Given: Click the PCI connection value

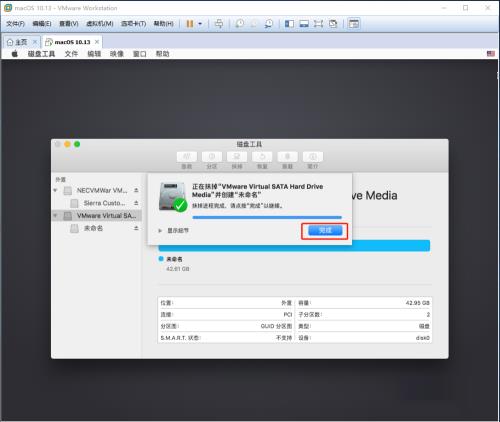Looking at the screenshot, I should coord(288,314).
